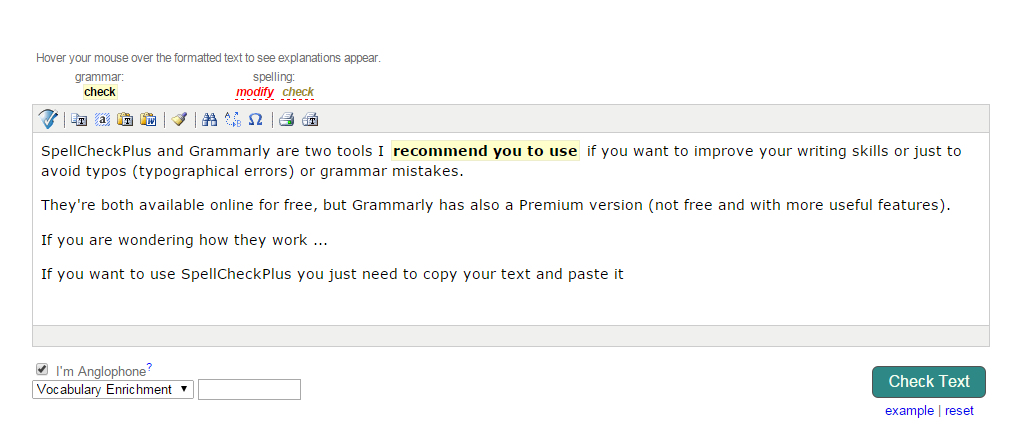Click the Paste from Word icon

coord(148,120)
